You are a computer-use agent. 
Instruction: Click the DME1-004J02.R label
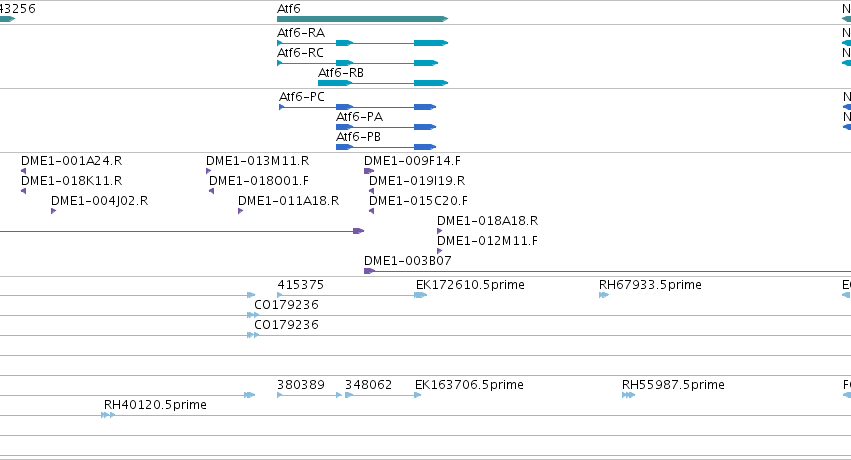[99, 201]
